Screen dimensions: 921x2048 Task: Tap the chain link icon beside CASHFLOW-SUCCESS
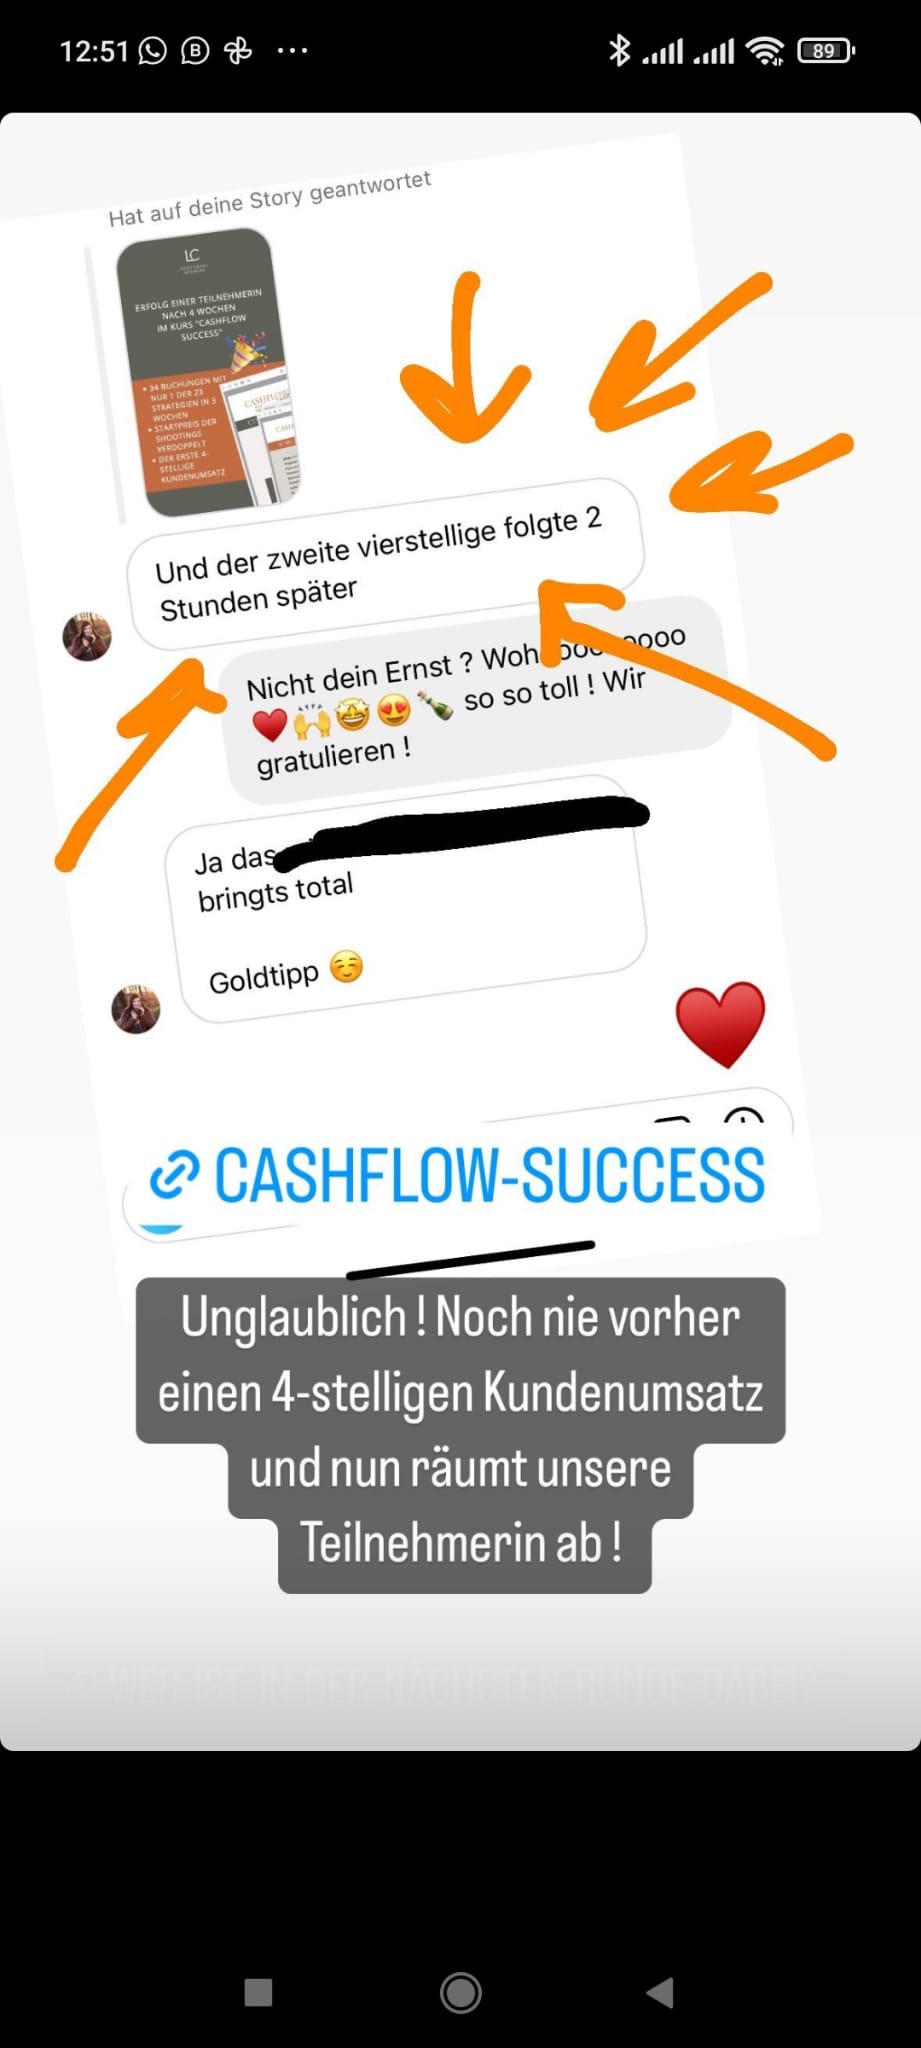click(x=175, y=1175)
